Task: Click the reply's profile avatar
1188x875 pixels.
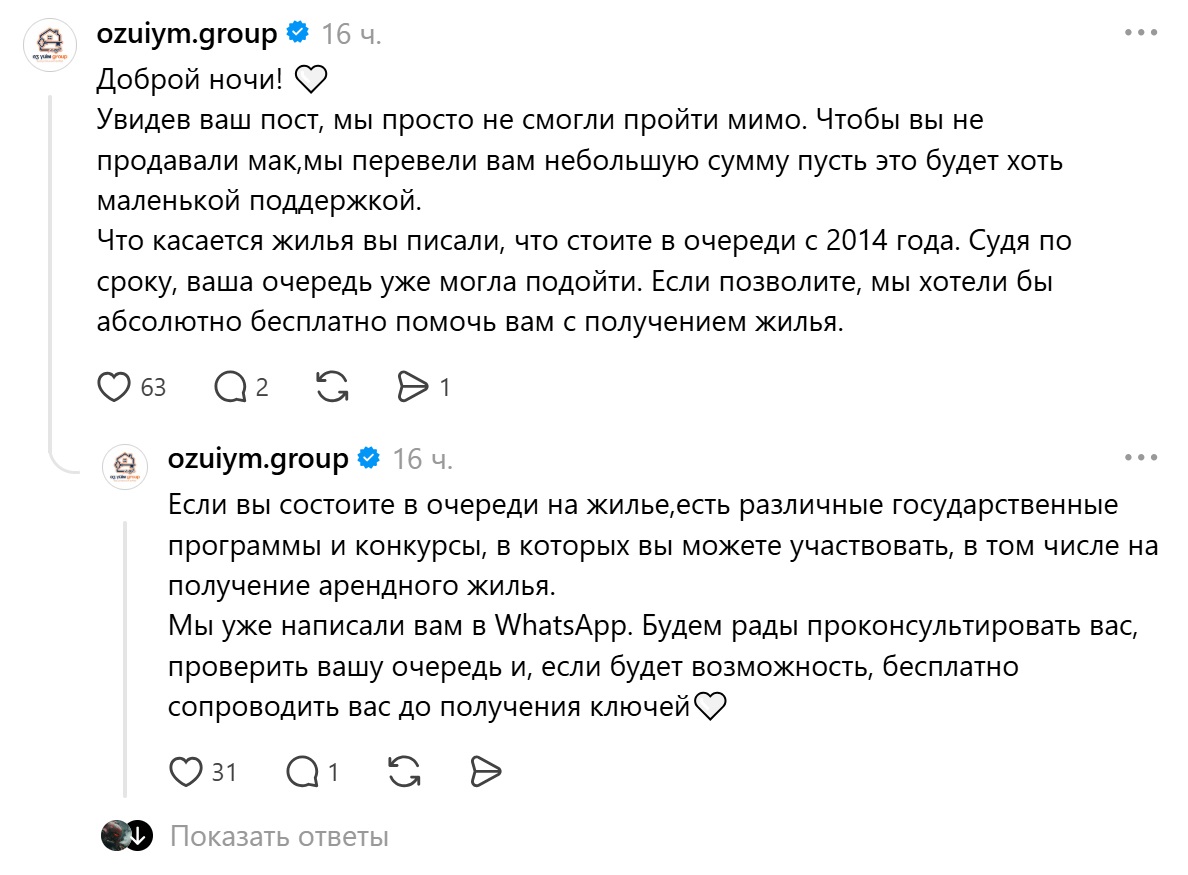Action: pyautogui.click(x=125, y=467)
